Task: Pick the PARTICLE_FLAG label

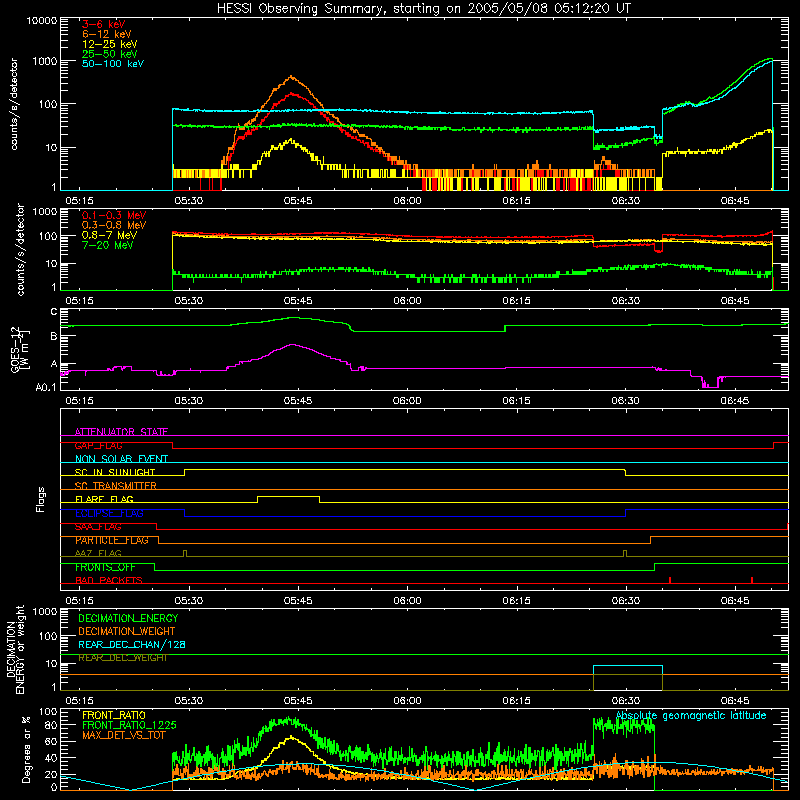Action: tap(112, 540)
